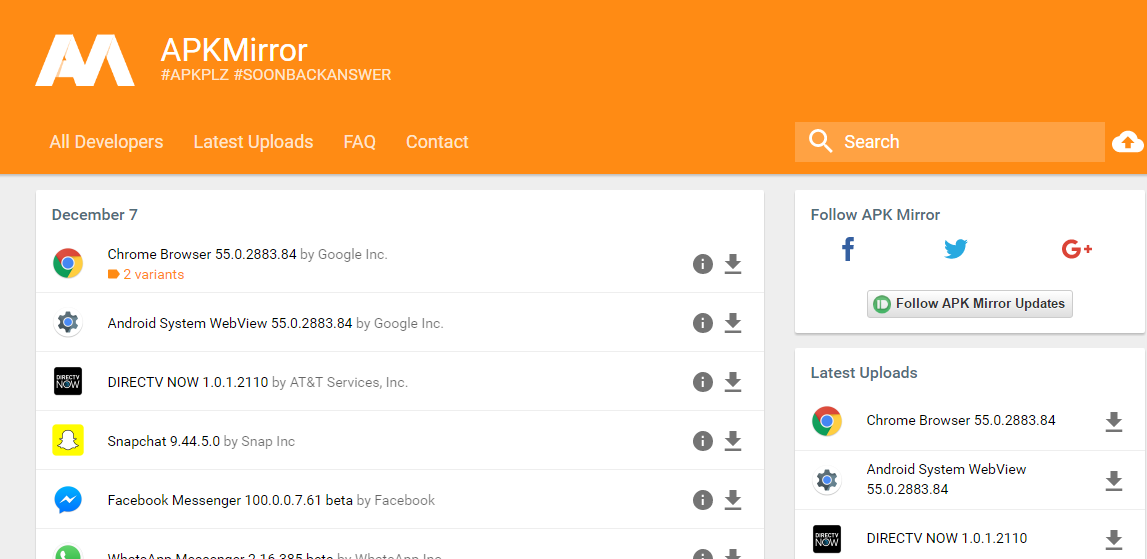
Task: Go to Latest Uploads nav item
Action: (253, 142)
